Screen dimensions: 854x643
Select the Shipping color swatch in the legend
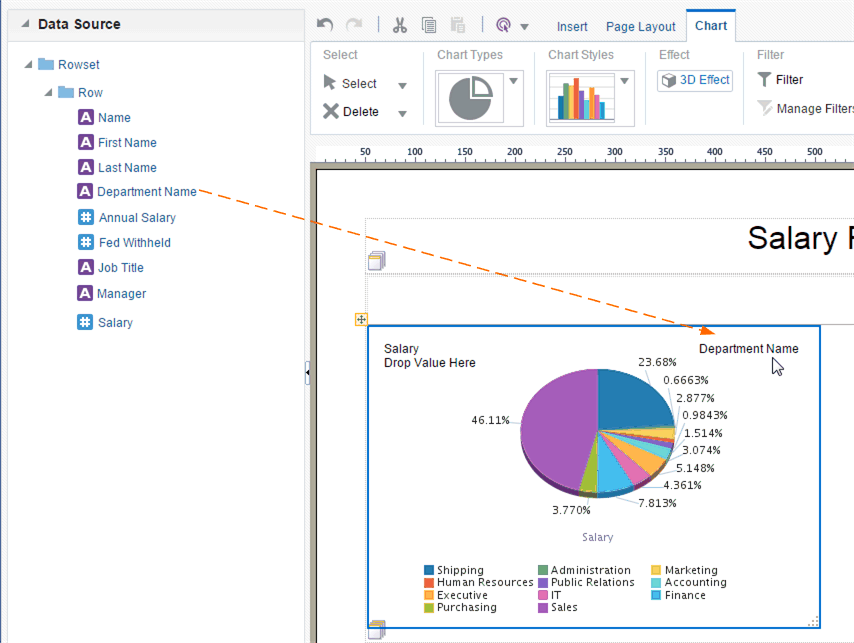click(430, 570)
